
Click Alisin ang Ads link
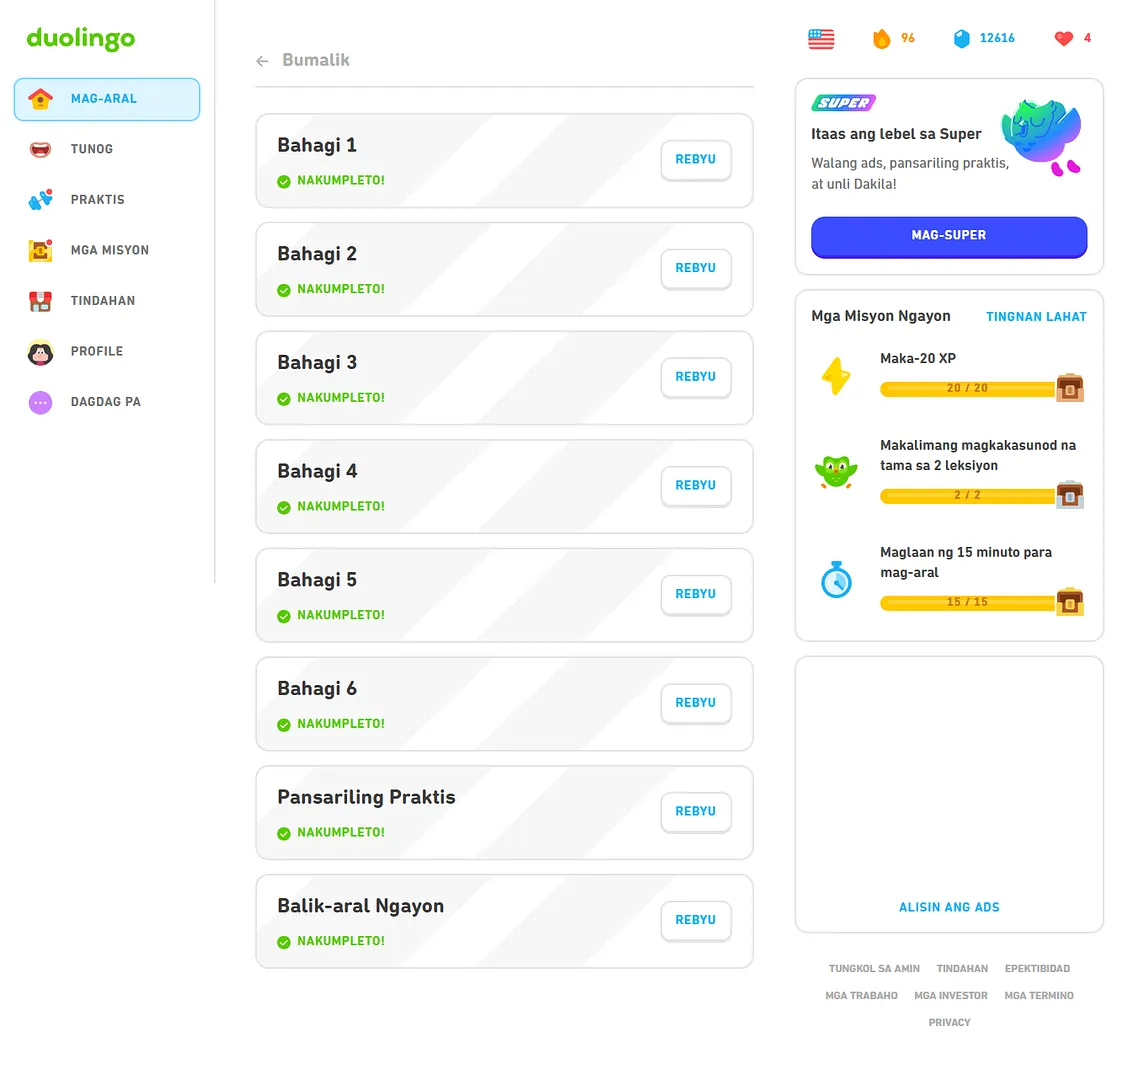[x=948, y=907]
